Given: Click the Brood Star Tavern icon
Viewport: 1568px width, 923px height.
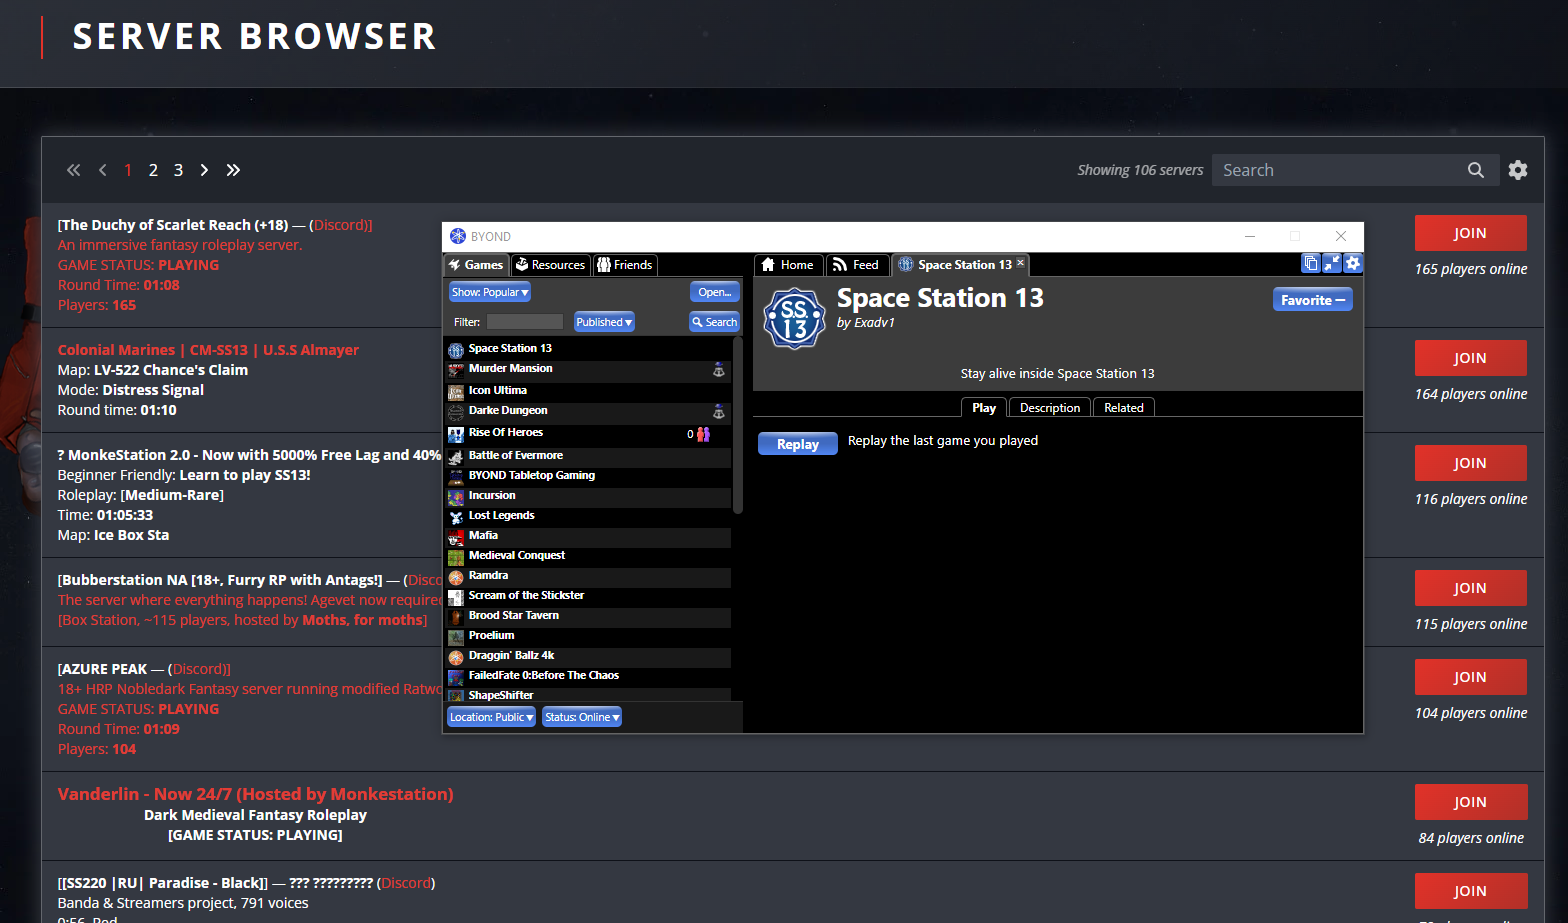Looking at the screenshot, I should (456, 616).
